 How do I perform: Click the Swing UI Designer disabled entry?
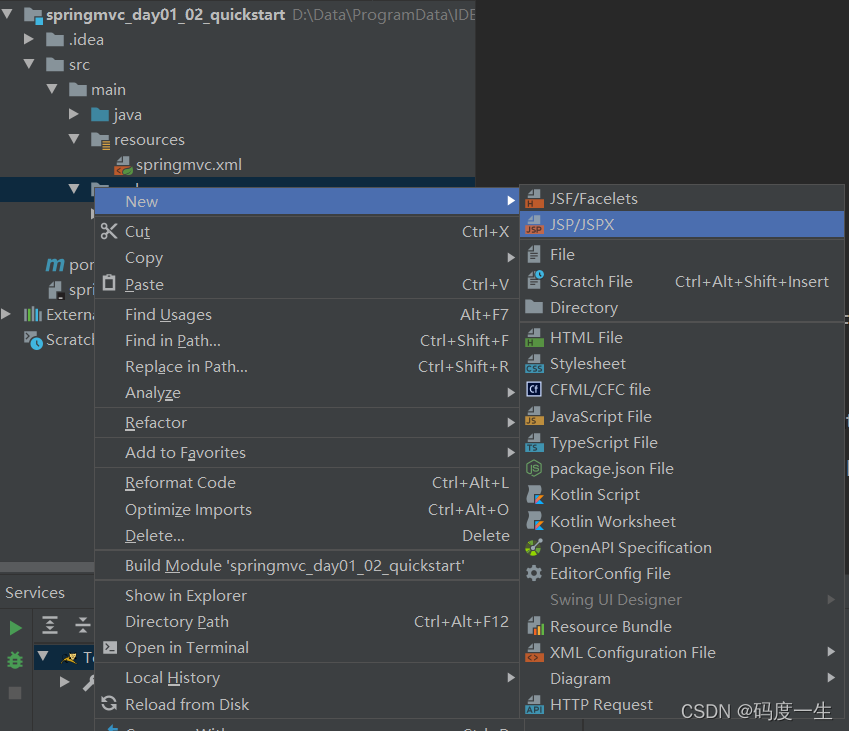682,600
